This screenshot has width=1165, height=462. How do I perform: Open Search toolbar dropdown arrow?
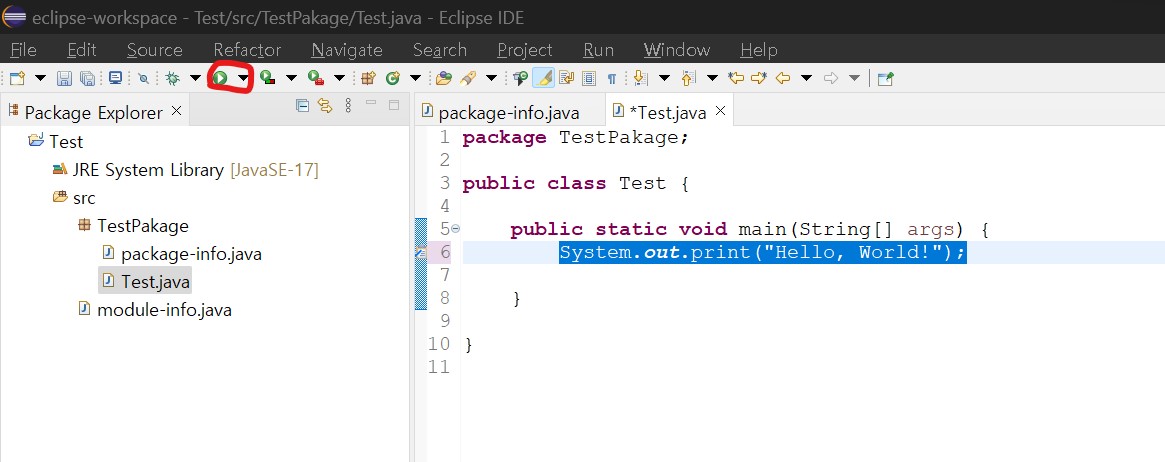(491, 78)
